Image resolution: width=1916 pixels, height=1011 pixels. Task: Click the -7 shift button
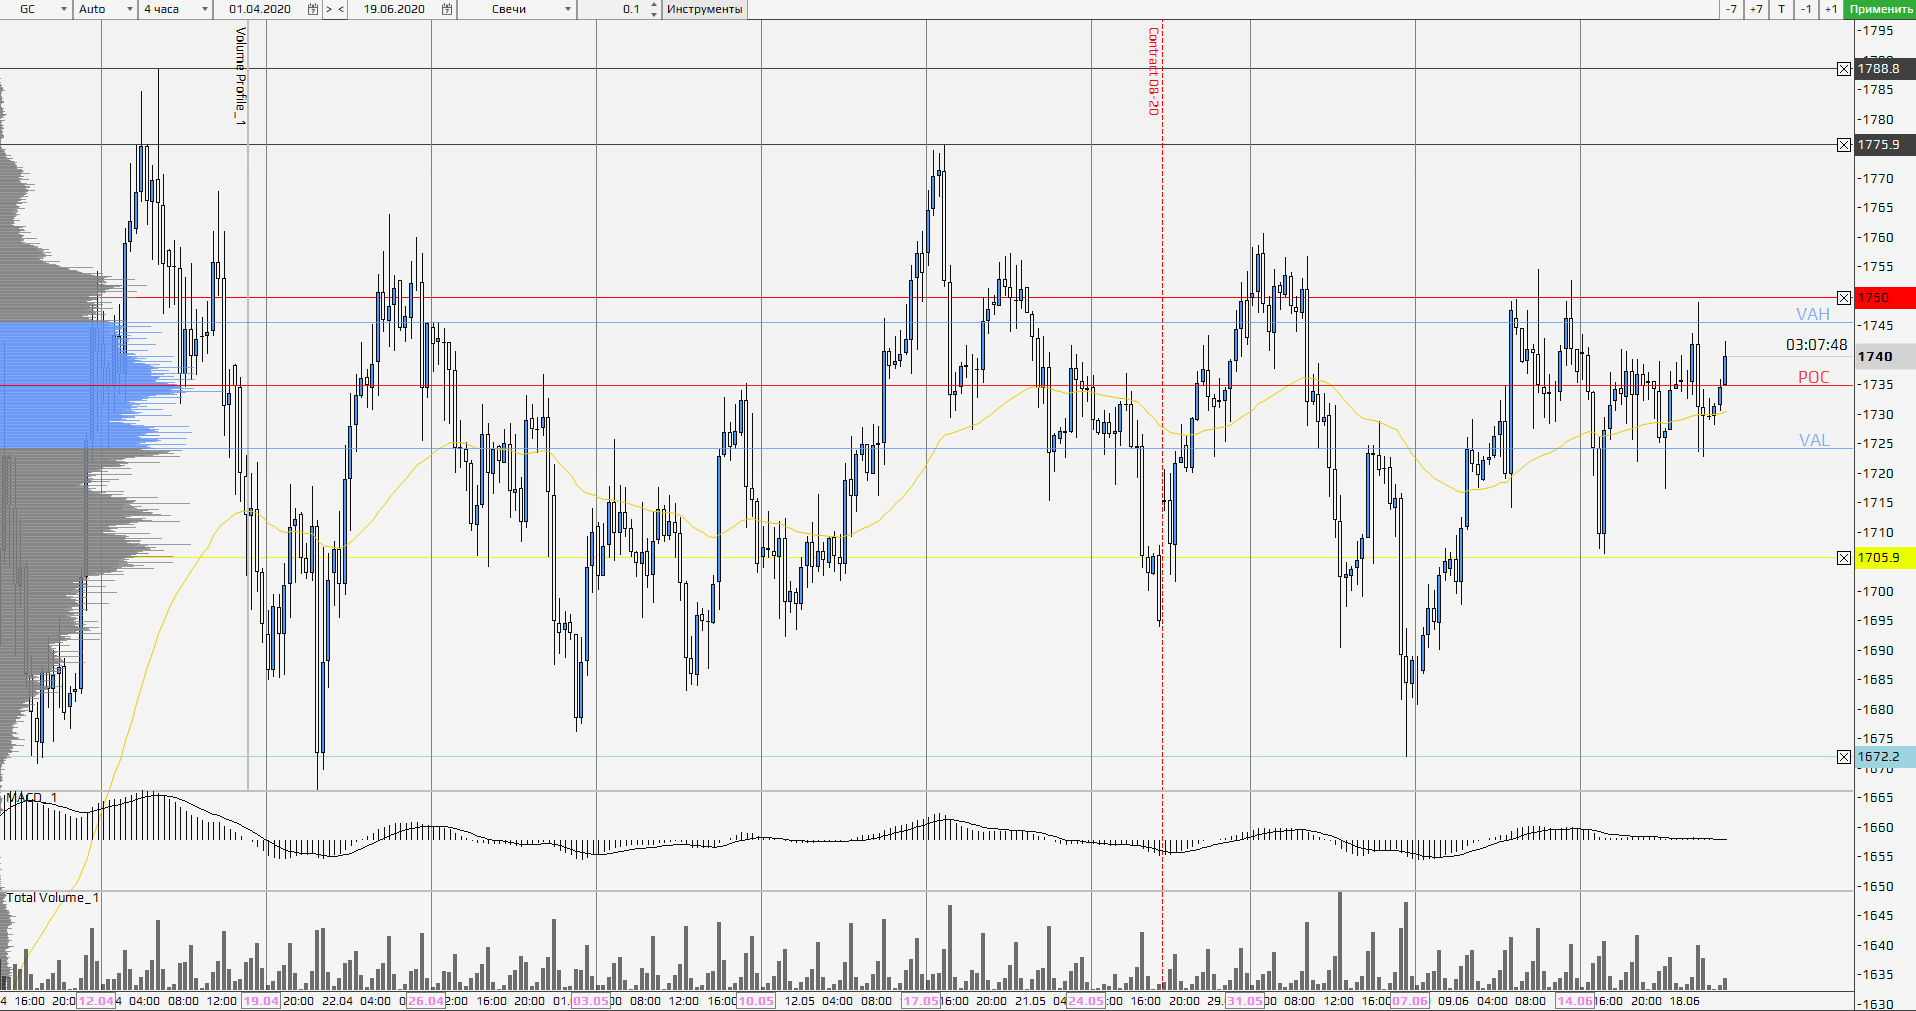pyautogui.click(x=1731, y=9)
